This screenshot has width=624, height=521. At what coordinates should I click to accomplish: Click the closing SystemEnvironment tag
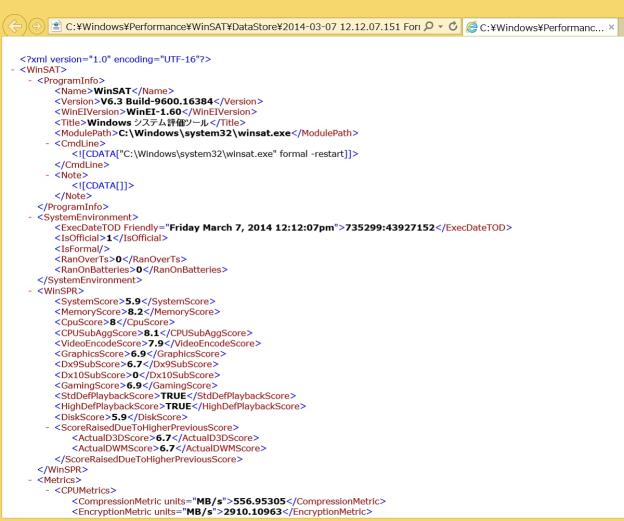pos(90,280)
